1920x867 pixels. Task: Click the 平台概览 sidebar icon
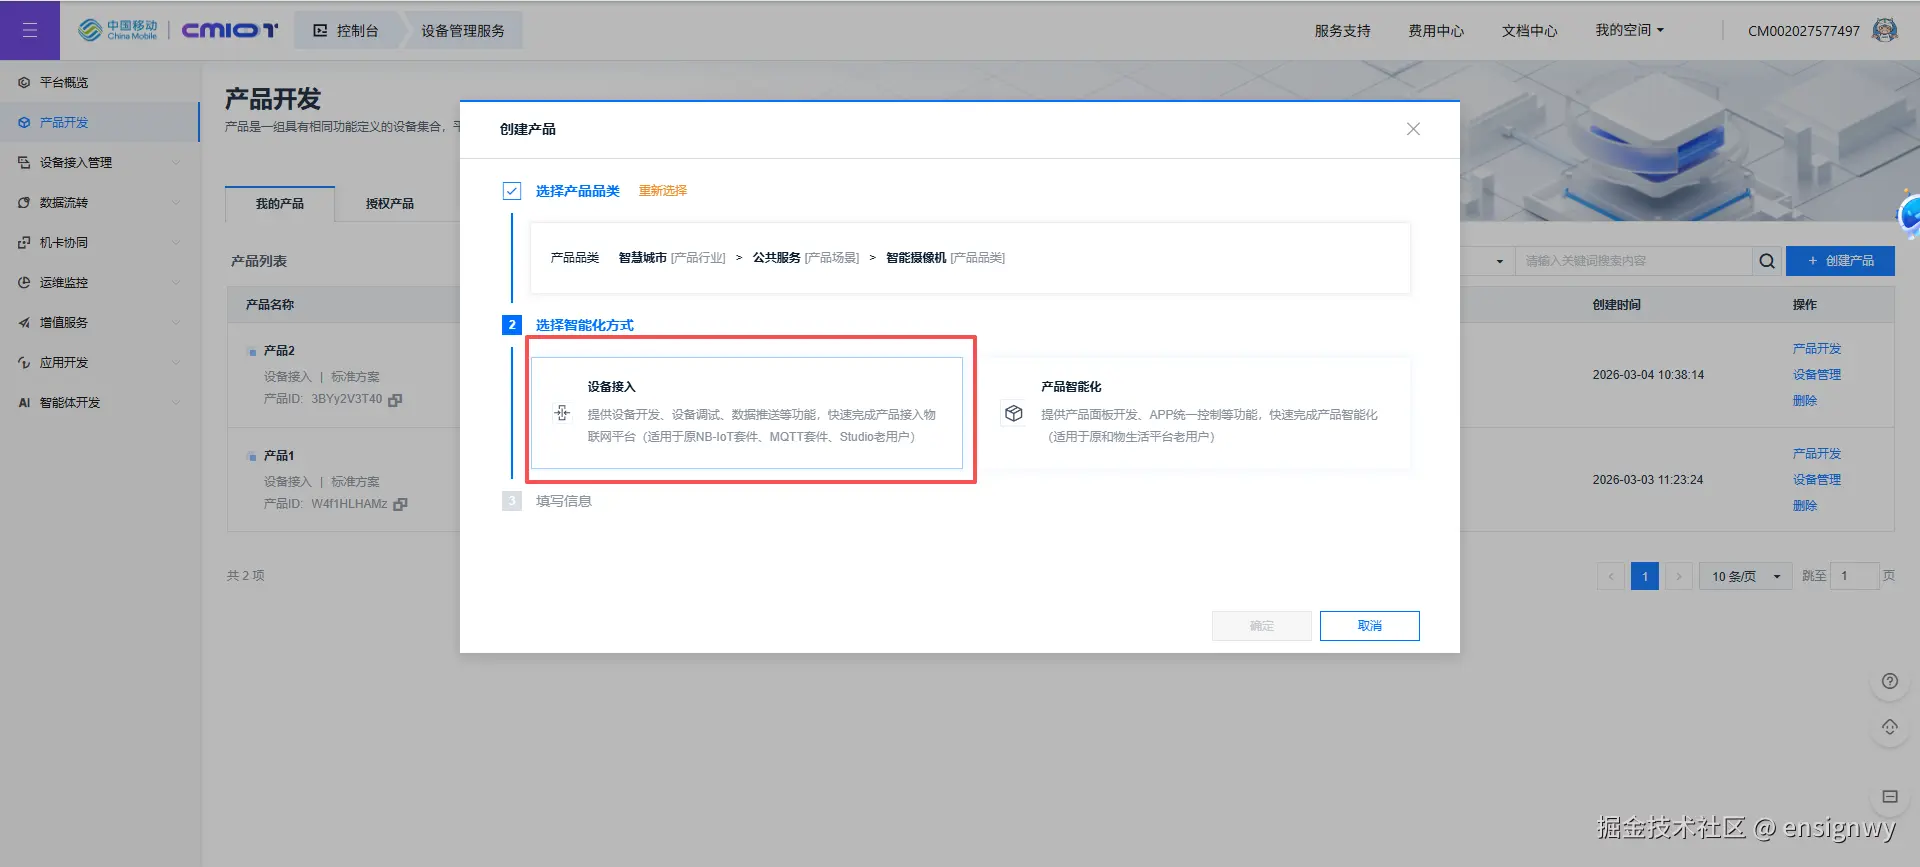[24, 82]
